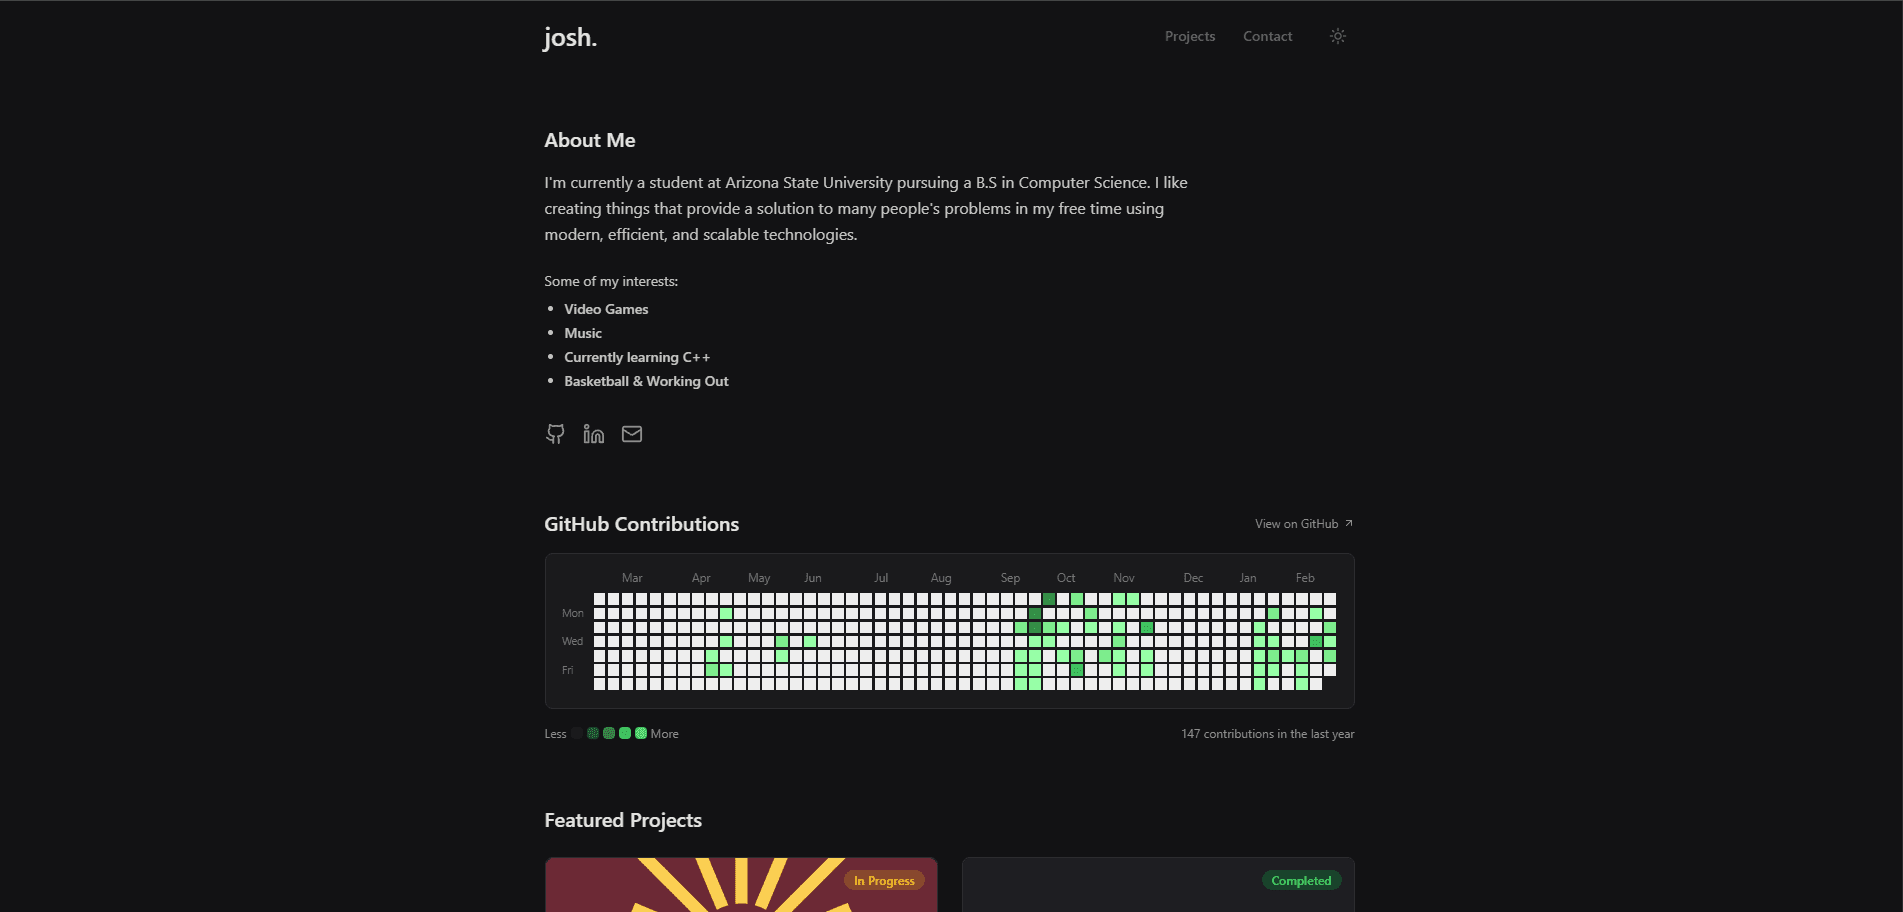Click the 'Featured Projects' heading
1903x912 pixels.
tap(623, 819)
